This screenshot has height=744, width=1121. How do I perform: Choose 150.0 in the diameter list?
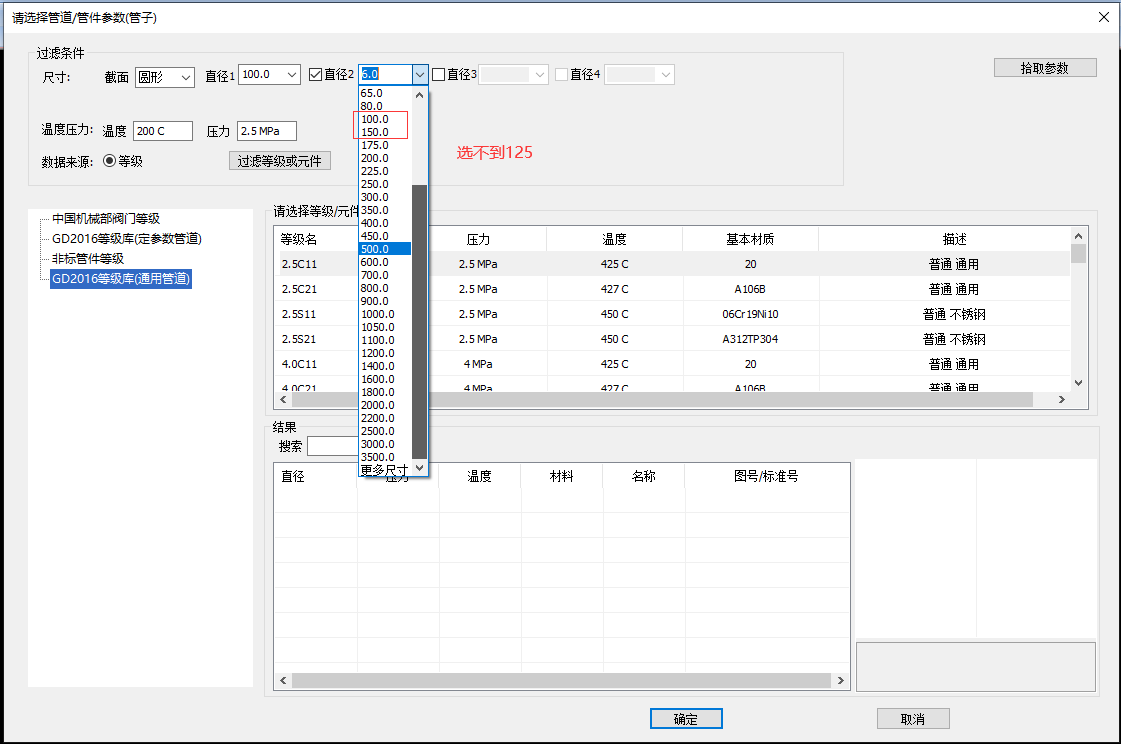tap(376, 132)
